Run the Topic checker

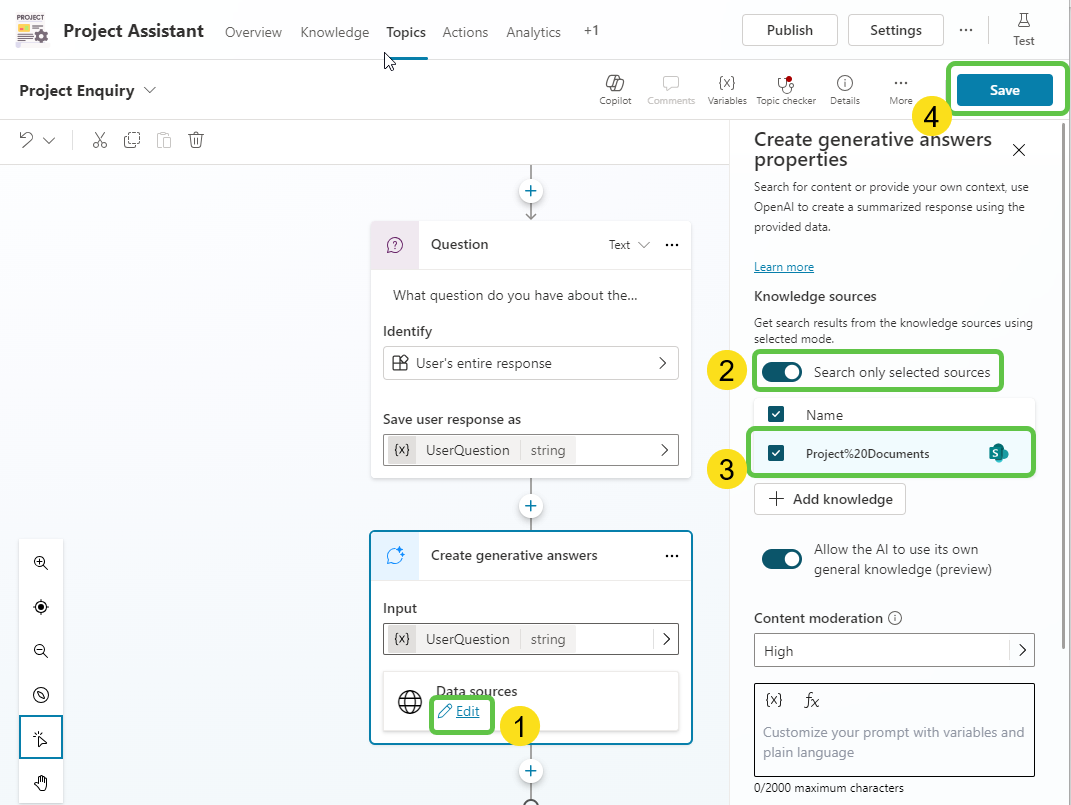(786, 88)
